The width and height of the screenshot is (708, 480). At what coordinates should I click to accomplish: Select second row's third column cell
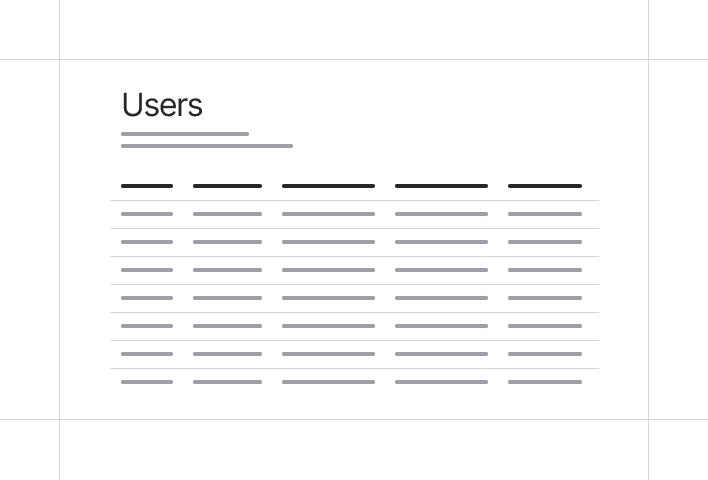coord(328,242)
